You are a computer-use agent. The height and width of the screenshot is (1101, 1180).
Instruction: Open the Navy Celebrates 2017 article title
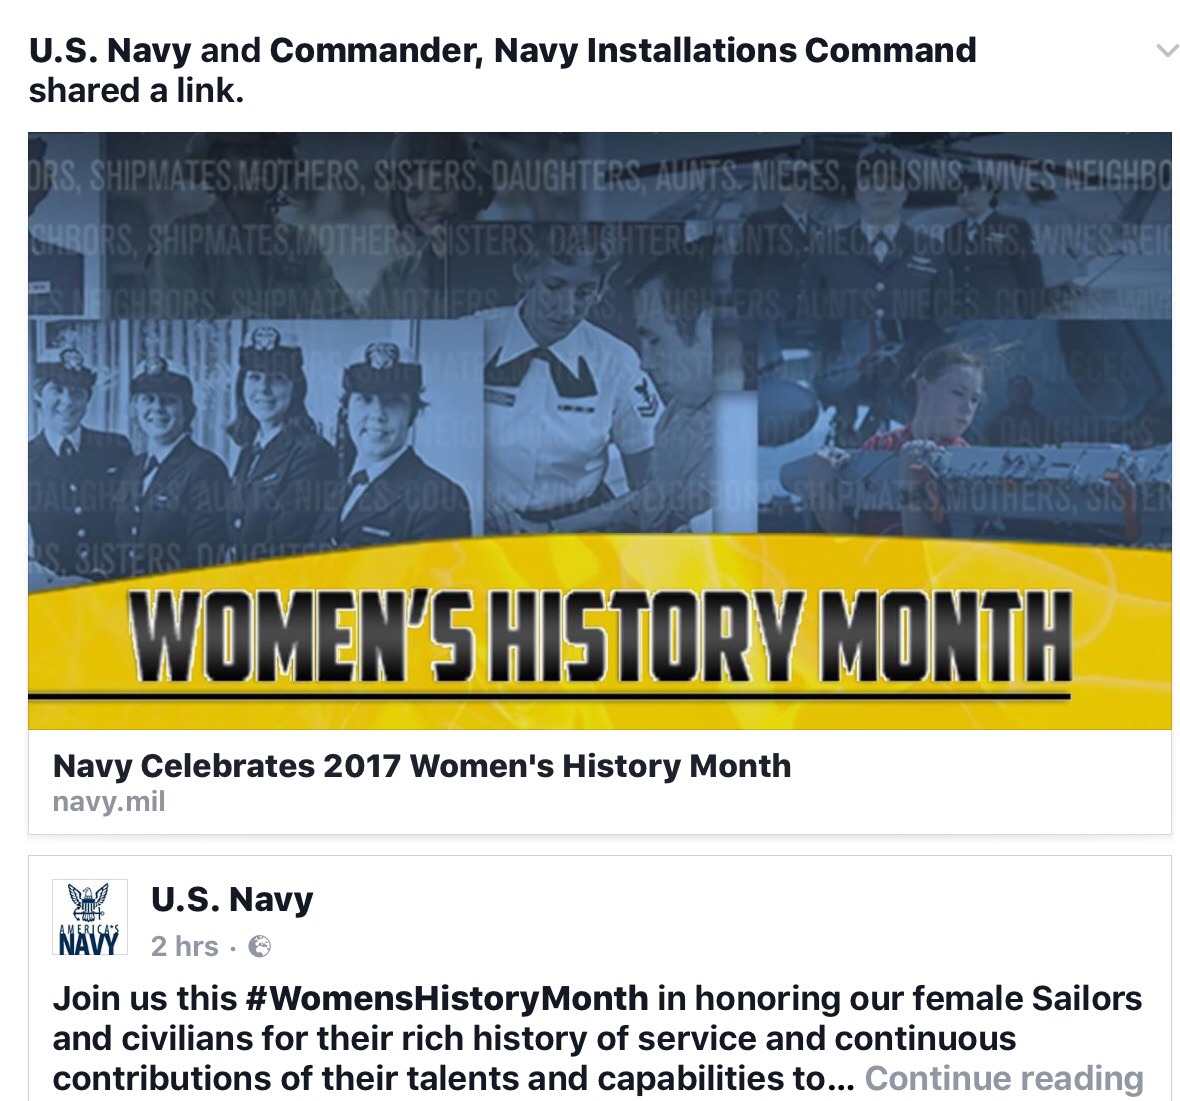pos(421,766)
